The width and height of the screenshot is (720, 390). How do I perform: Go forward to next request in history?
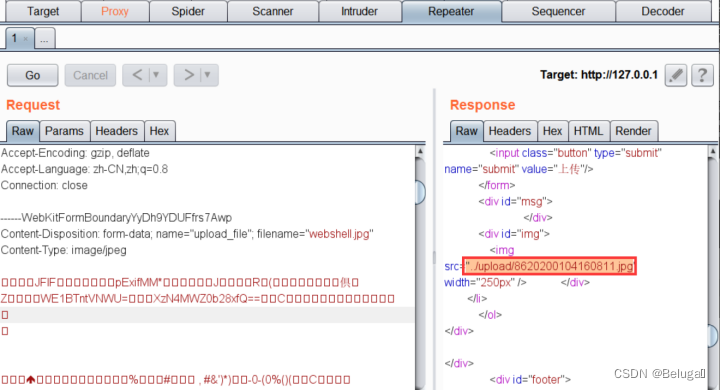pos(188,74)
